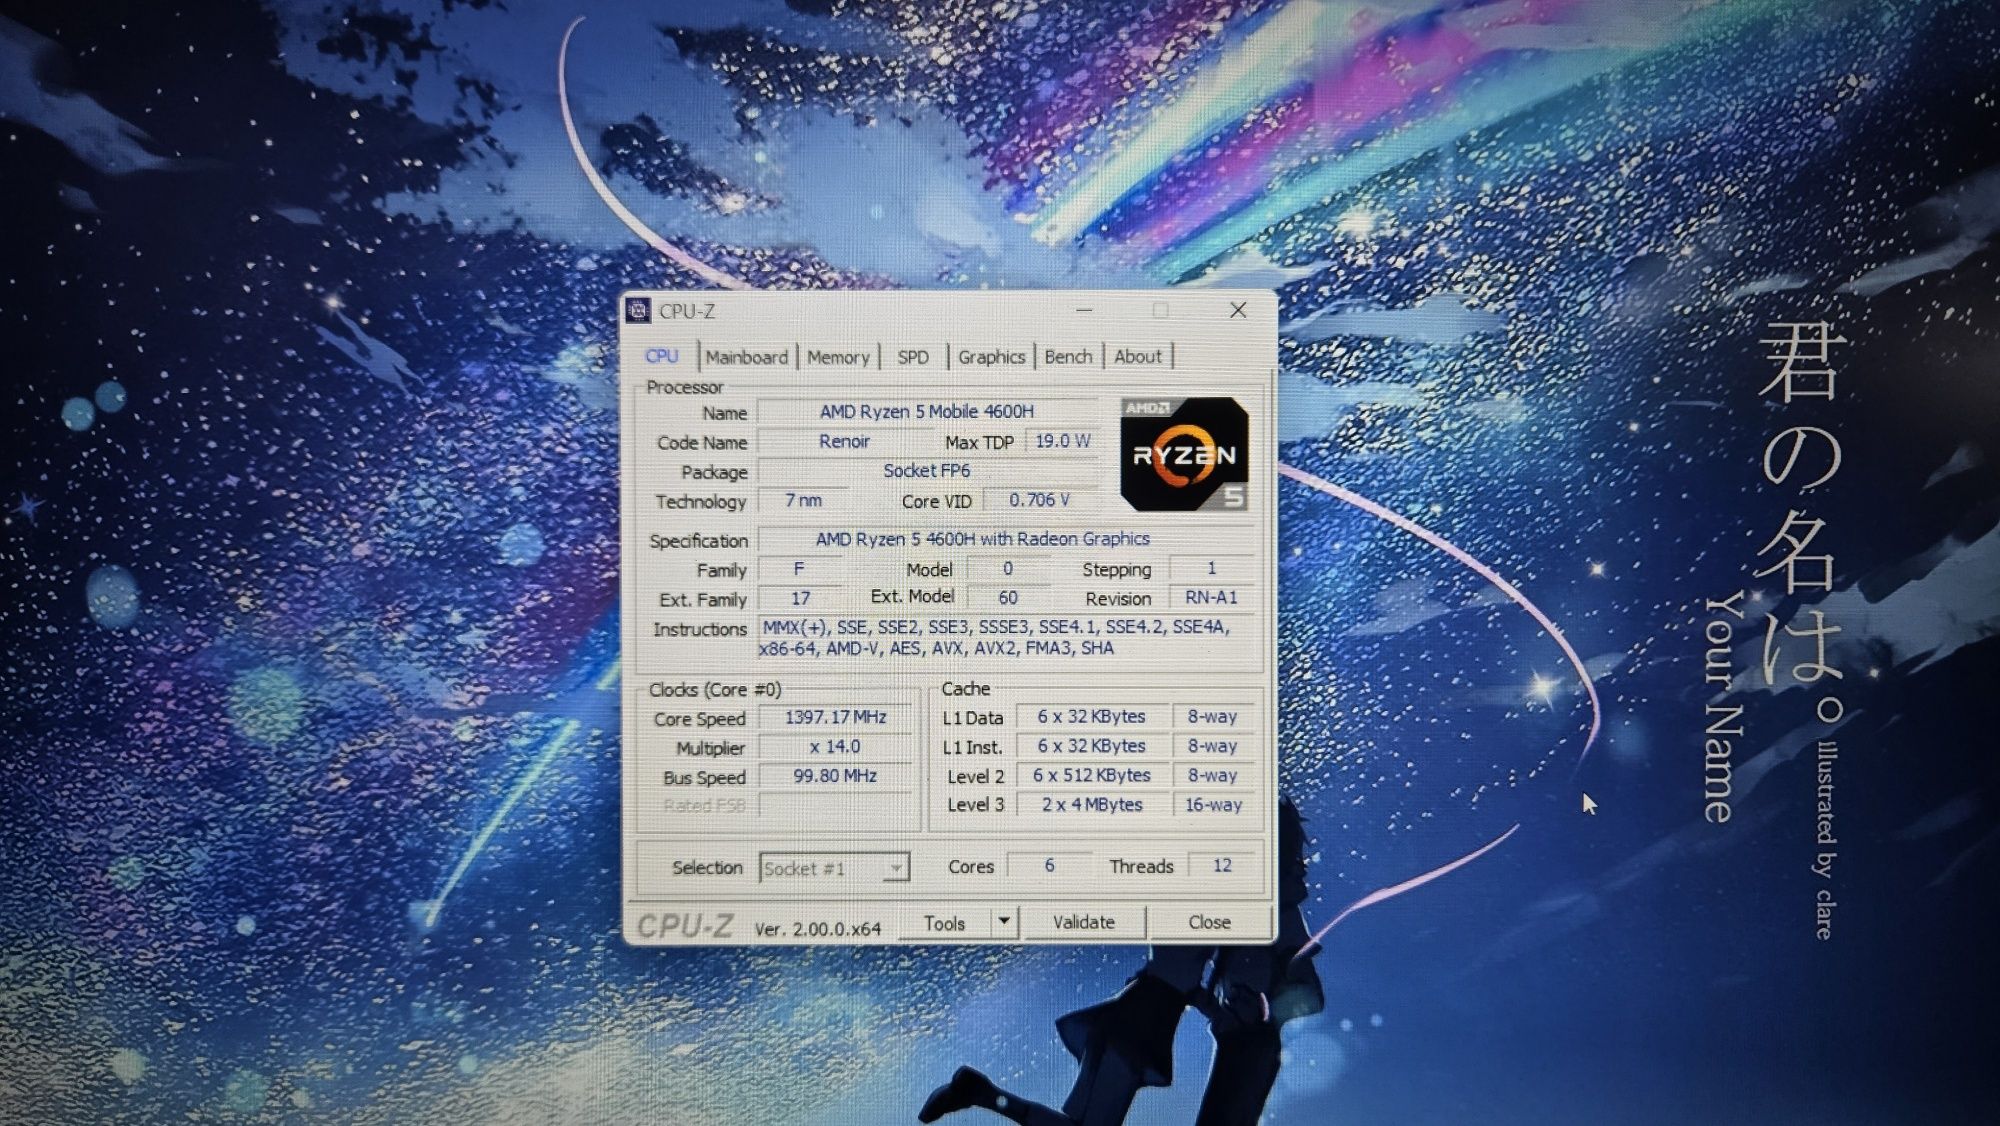Click the Stepping value 1
This screenshot has width=2000, height=1126.
click(x=1211, y=568)
